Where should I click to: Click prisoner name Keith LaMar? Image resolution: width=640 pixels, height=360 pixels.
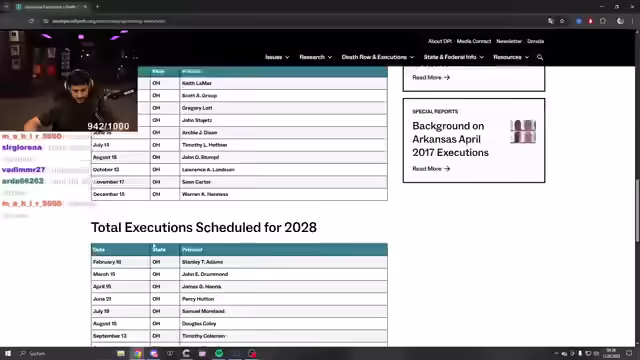point(197,83)
